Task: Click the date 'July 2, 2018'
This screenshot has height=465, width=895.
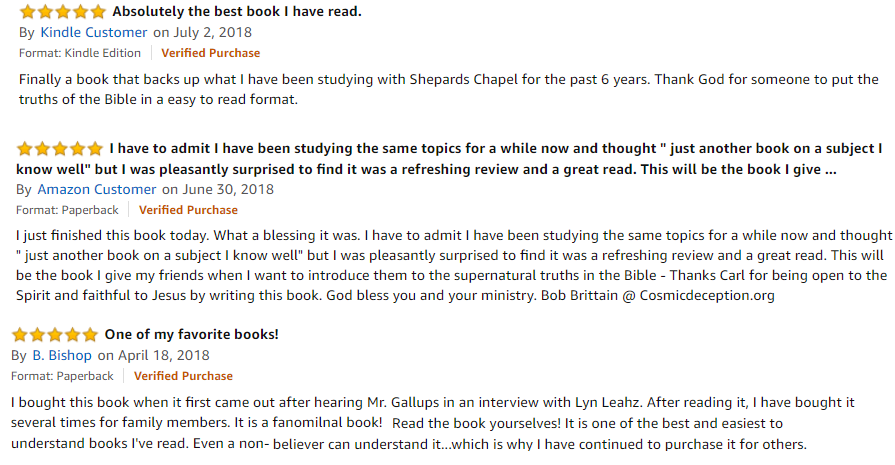Action: click(x=212, y=33)
